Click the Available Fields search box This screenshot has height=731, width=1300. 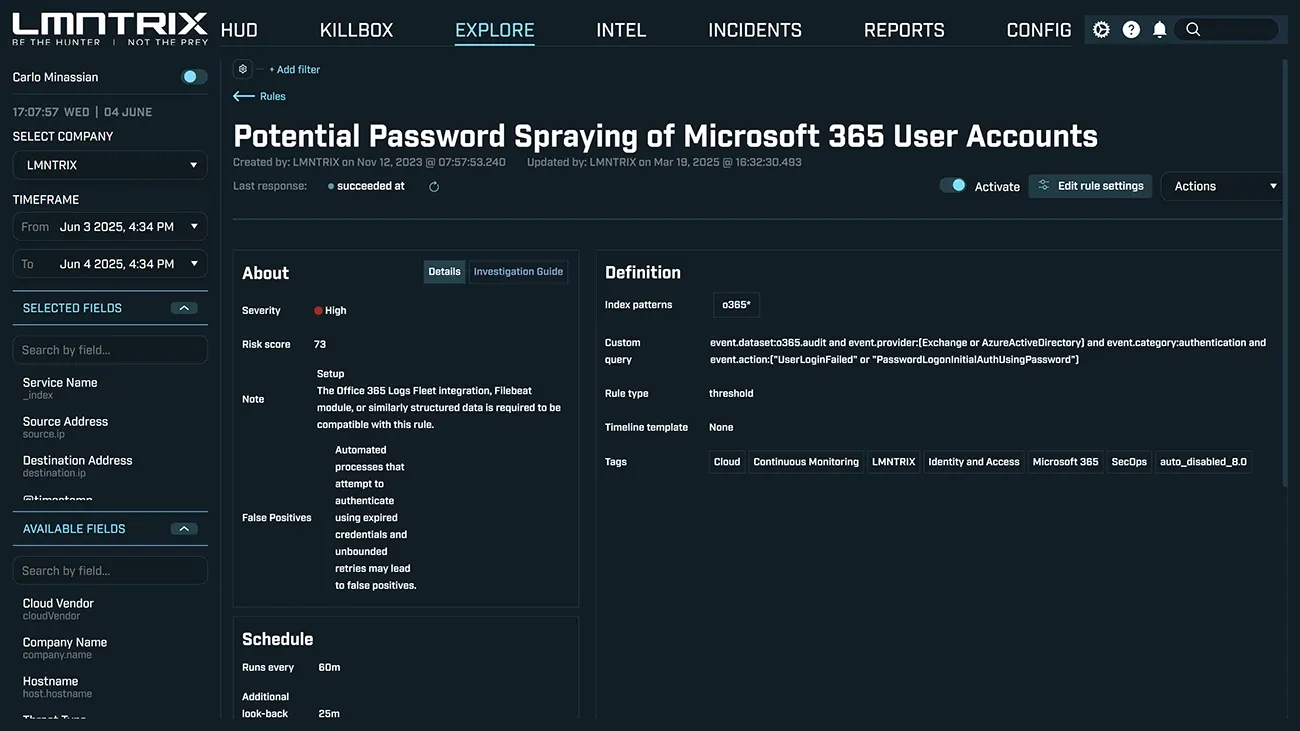tap(110, 571)
